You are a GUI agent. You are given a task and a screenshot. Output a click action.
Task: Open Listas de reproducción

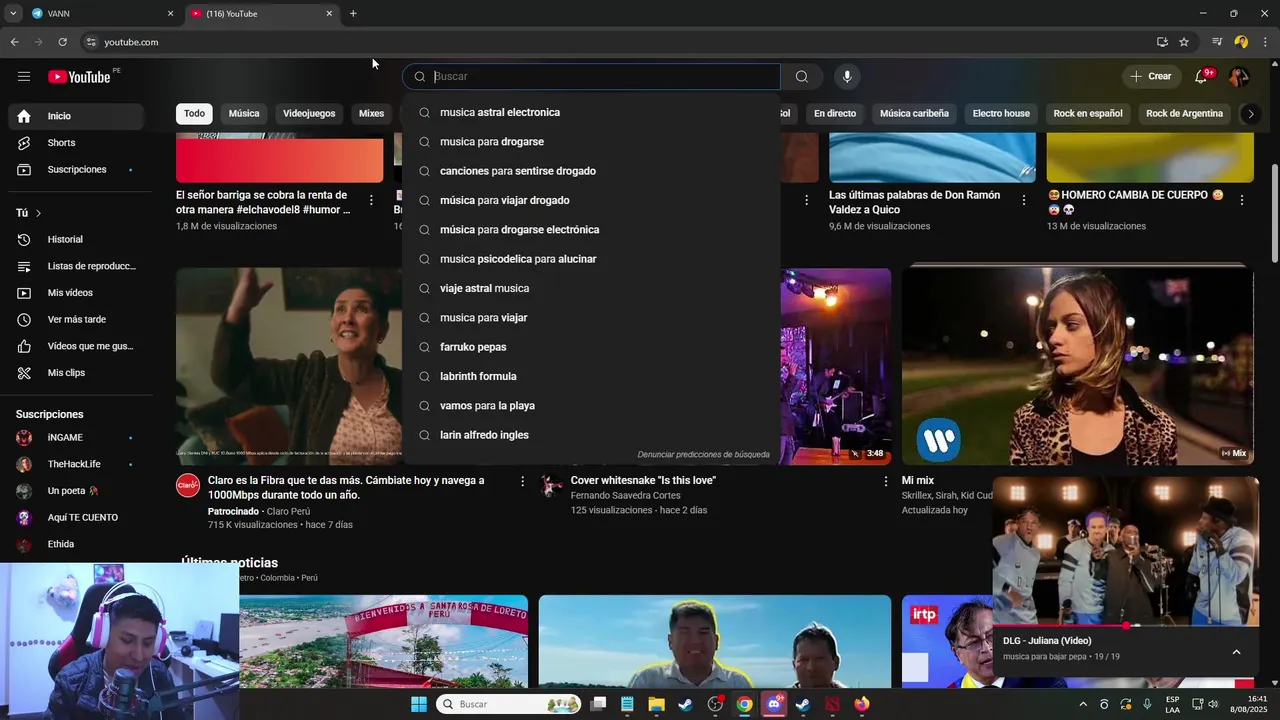78,266
